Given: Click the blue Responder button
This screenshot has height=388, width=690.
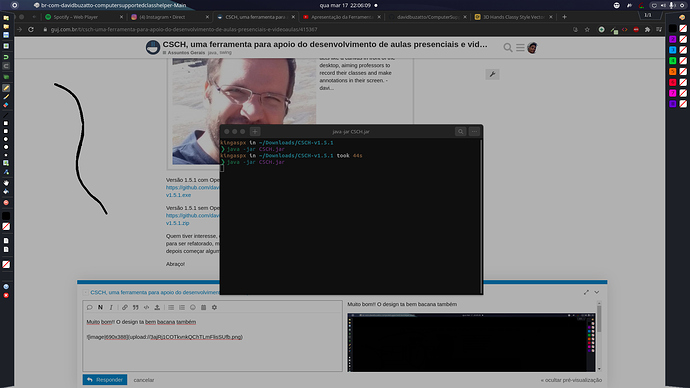Looking at the screenshot, I should coord(105,380).
